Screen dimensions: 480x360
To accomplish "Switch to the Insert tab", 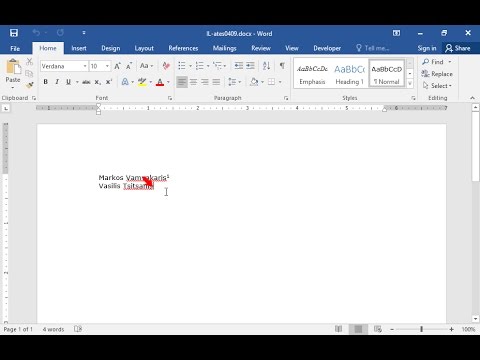I will pos(79,48).
